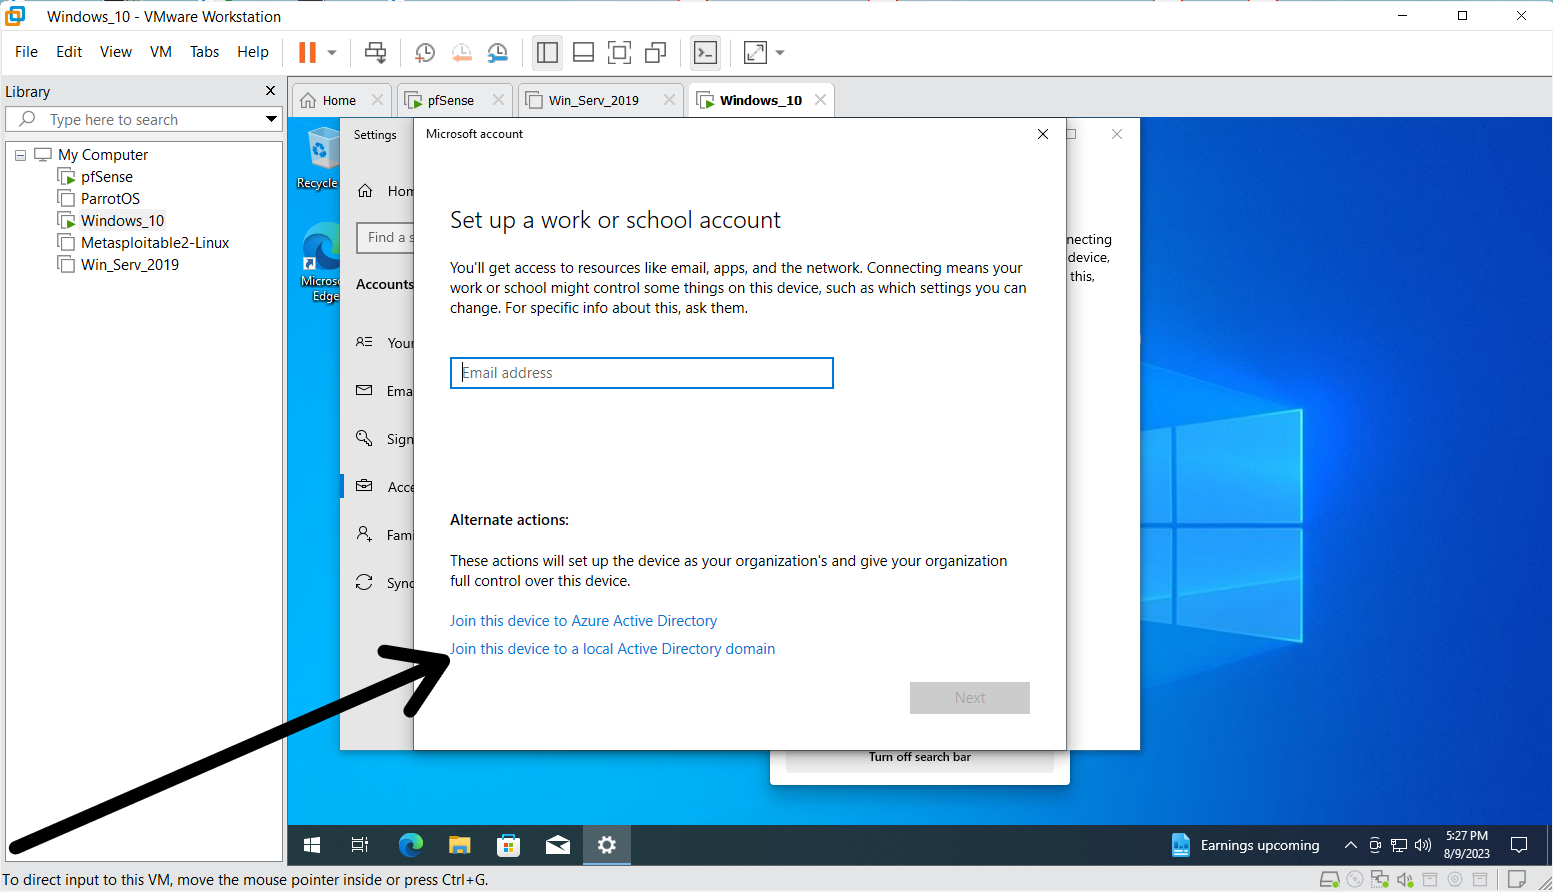Switch to the Home tab
Image resolution: width=1553 pixels, height=892 pixels.
339,100
